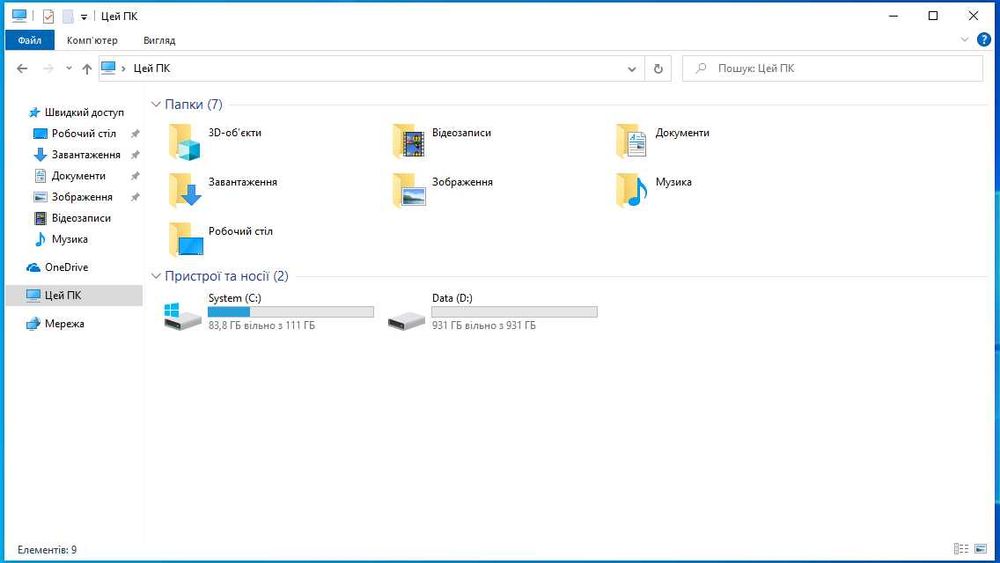Open the 3D-об'єкти folder icon
This screenshot has height=563, width=1000.
pyautogui.click(x=185, y=142)
